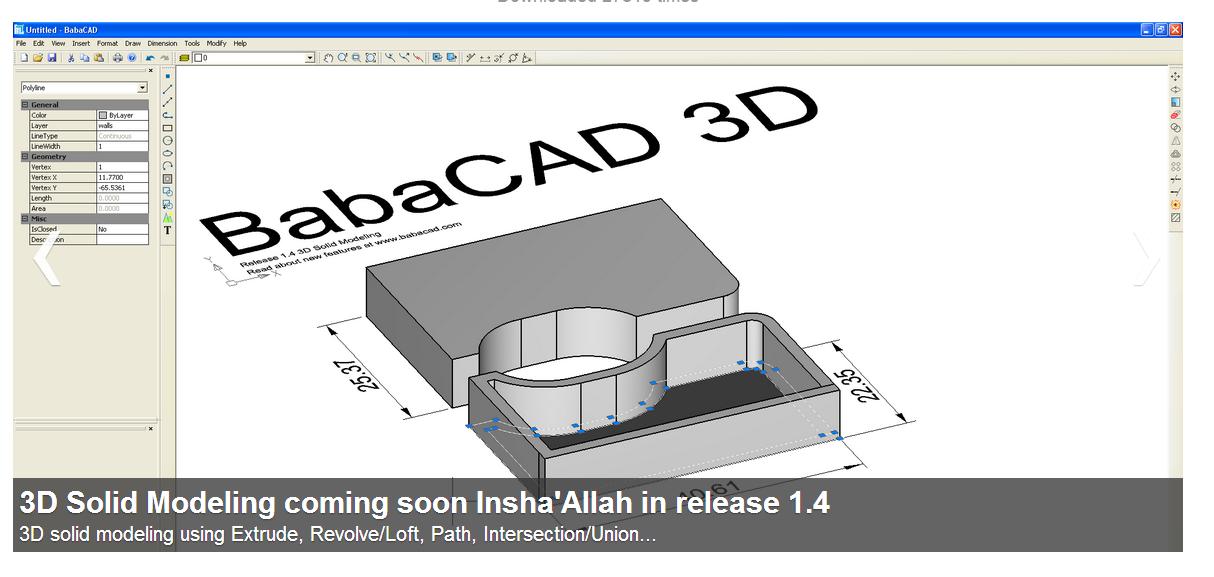Select the Move tool in modify toolbar

(1176, 76)
